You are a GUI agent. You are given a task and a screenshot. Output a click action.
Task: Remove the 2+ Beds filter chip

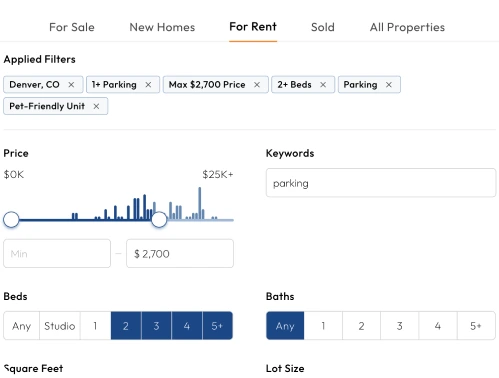coord(323,85)
